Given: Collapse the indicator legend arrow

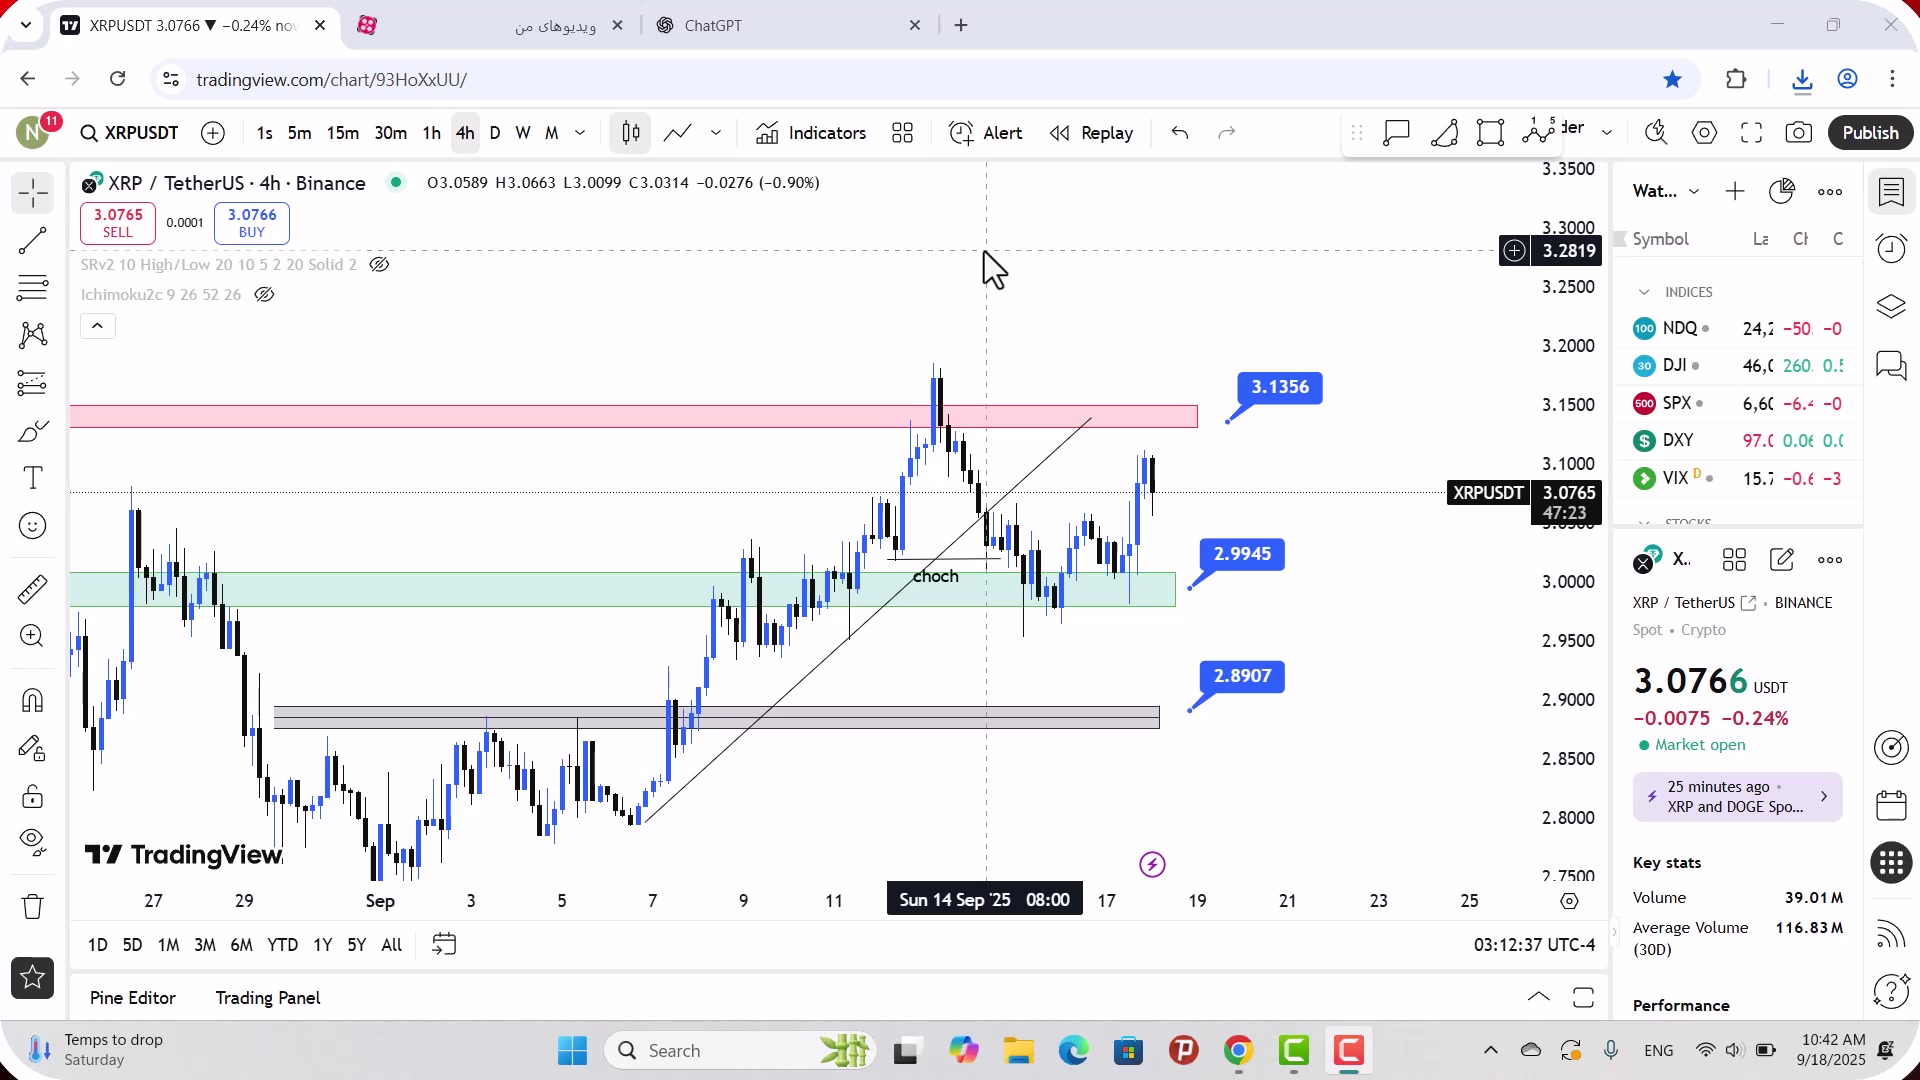Looking at the screenshot, I should [98, 326].
